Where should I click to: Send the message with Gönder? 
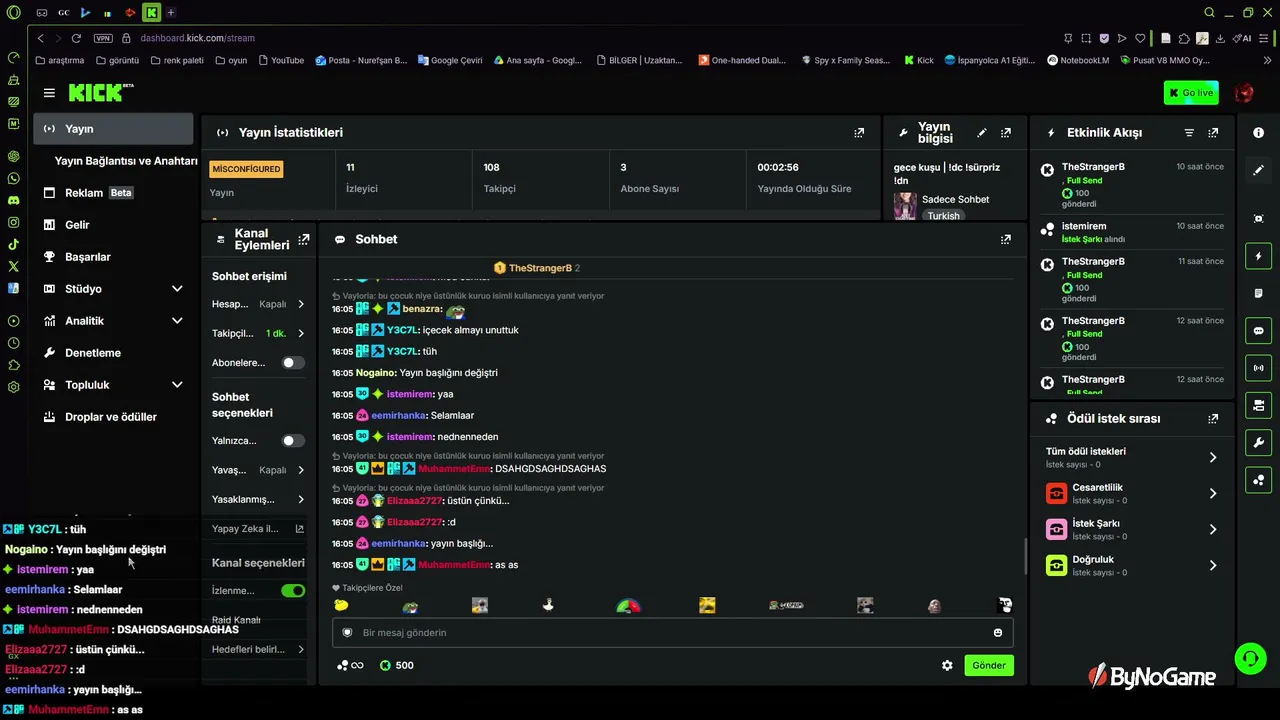point(989,665)
